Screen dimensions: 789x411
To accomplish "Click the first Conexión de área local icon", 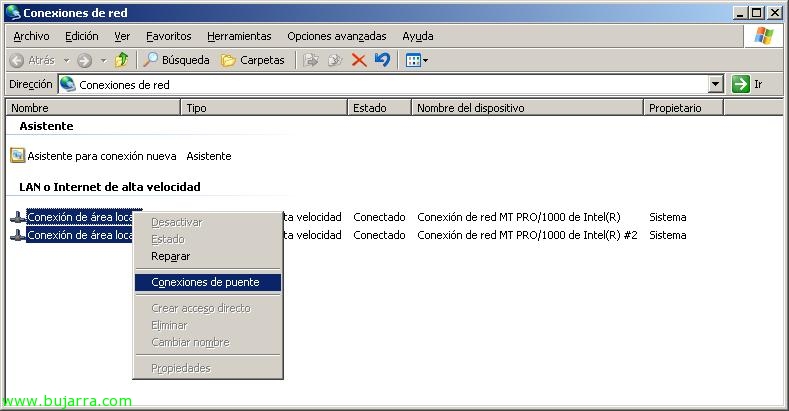I will (x=18, y=217).
